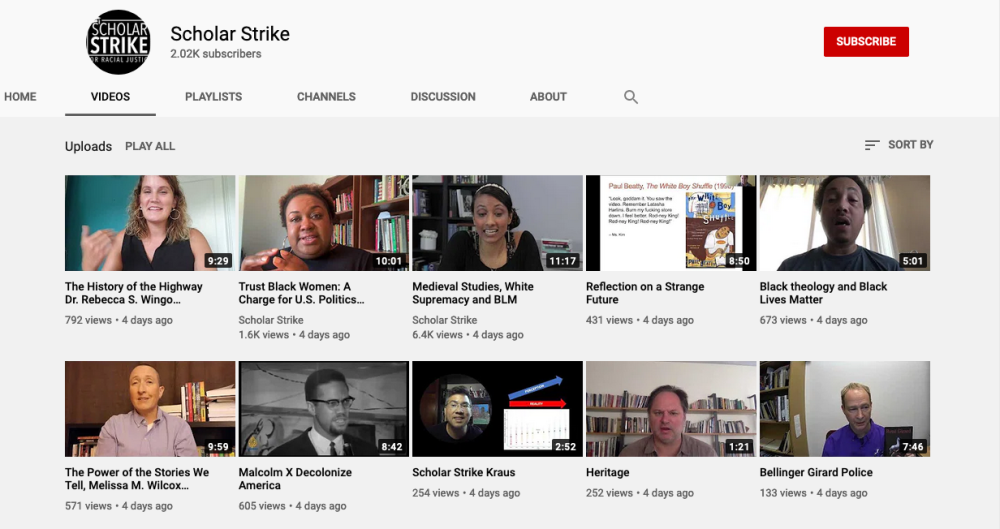Open Reflection on a Strange Future thumbnail
The width and height of the screenshot is (1000, 529).
click(x=671, y=223)
